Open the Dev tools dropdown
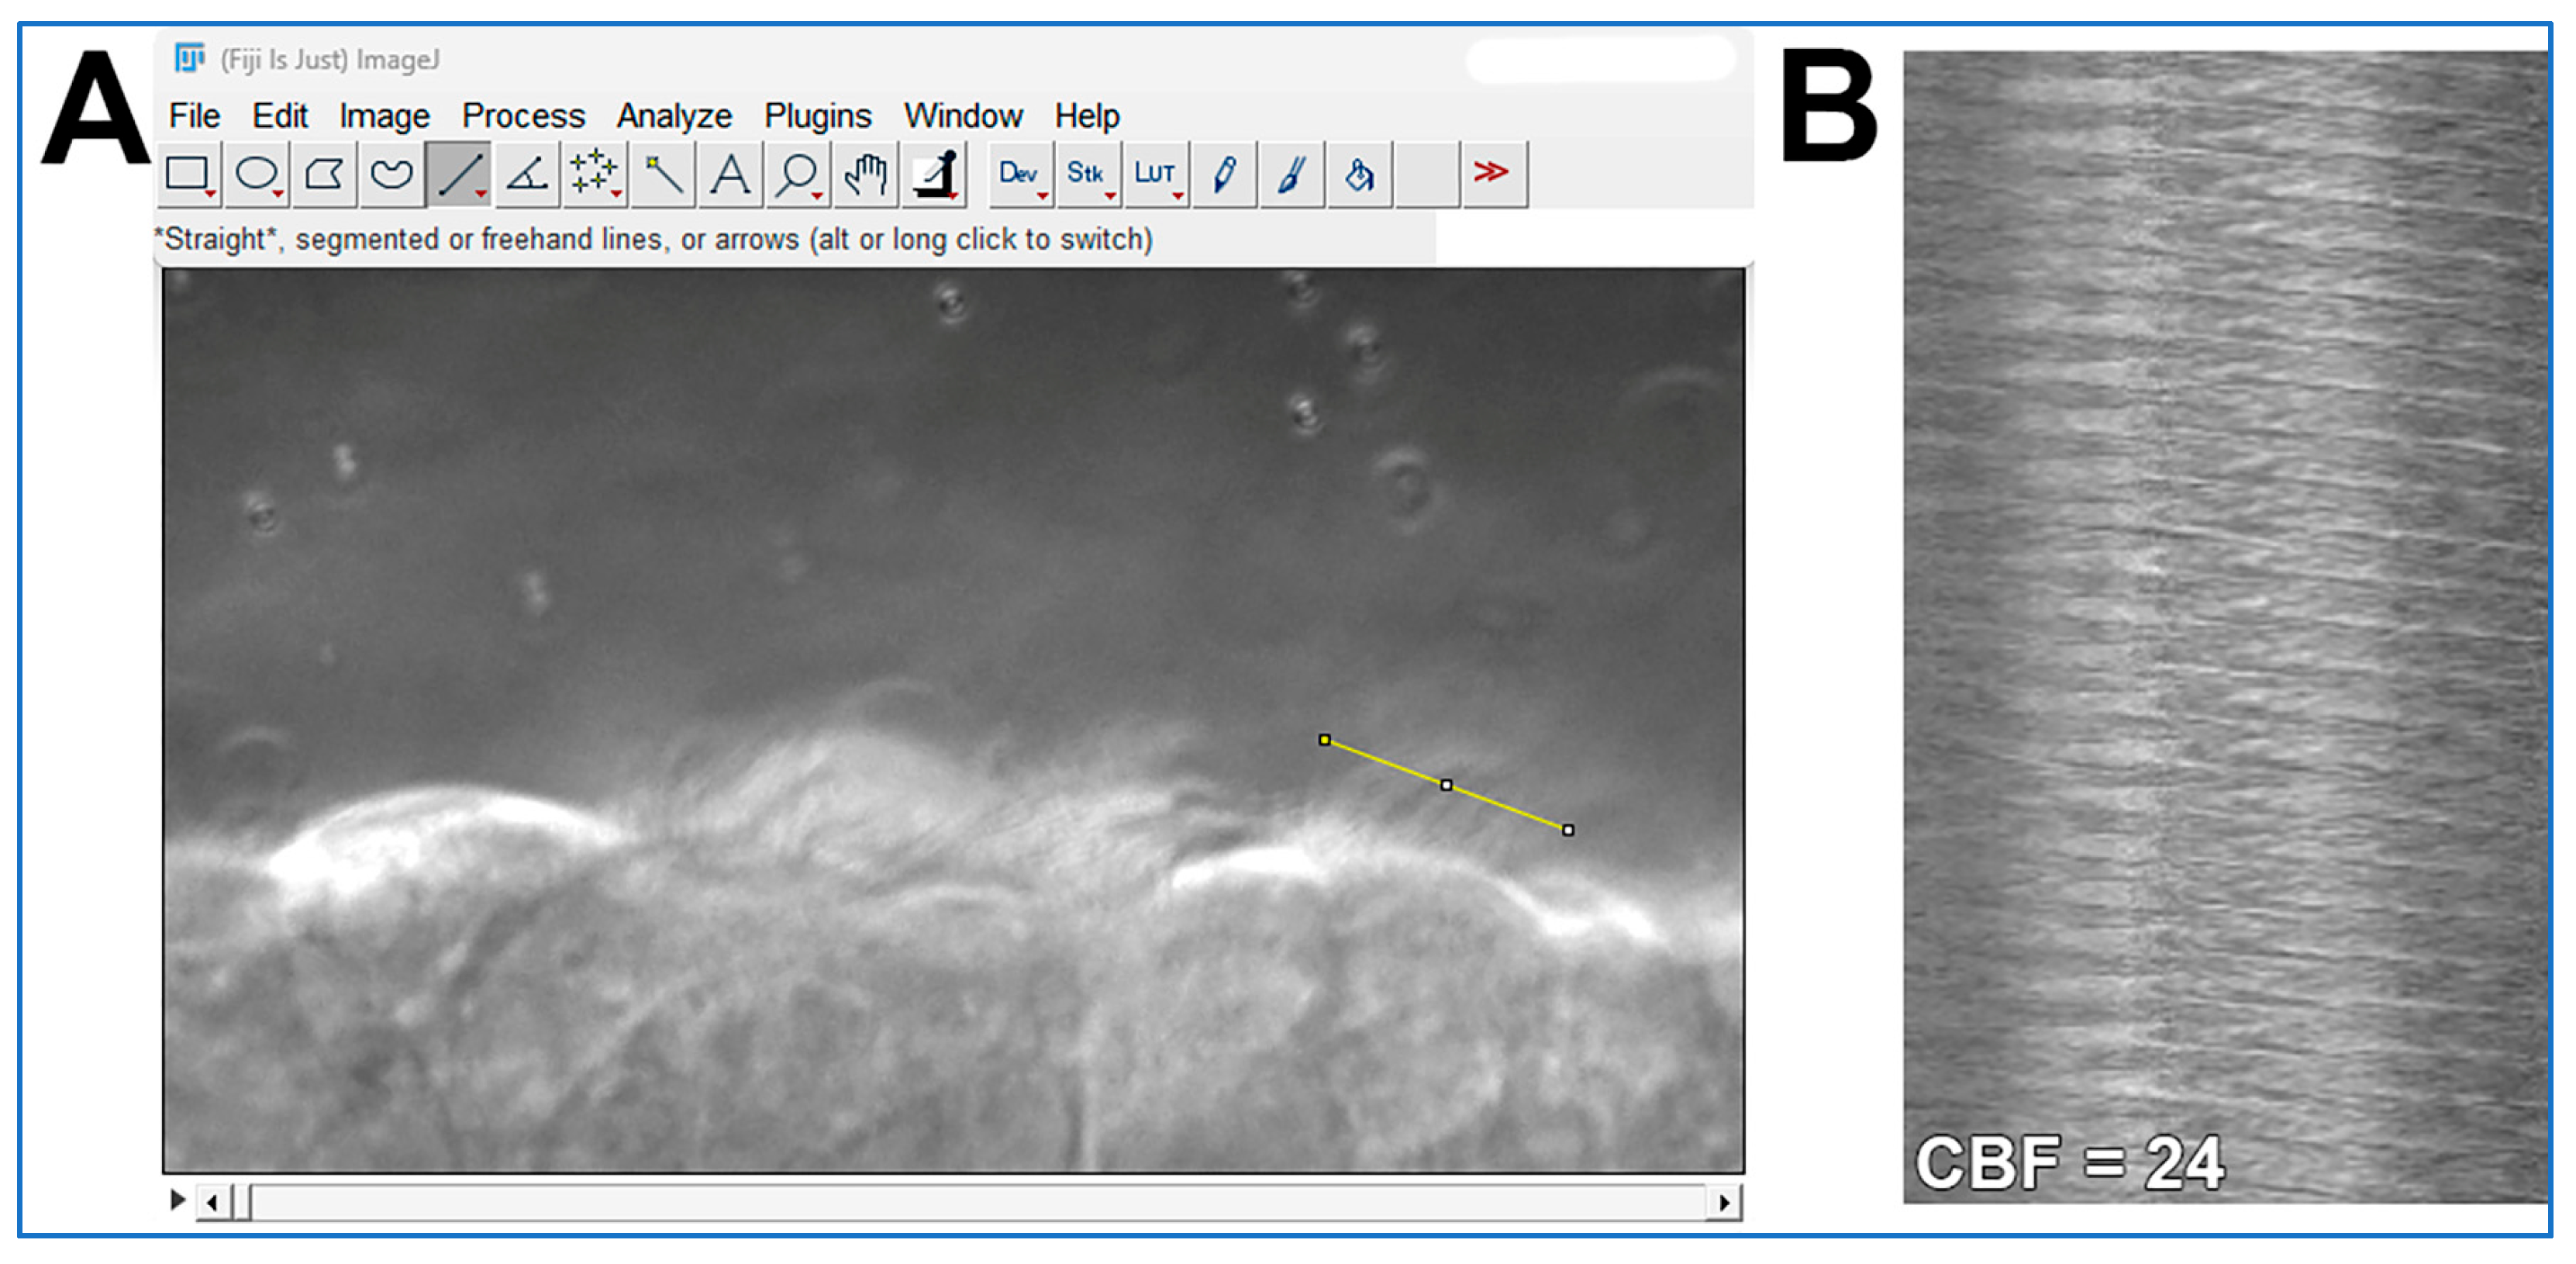Viewport: 2576px width, 1264px height. pos(1019,174)
